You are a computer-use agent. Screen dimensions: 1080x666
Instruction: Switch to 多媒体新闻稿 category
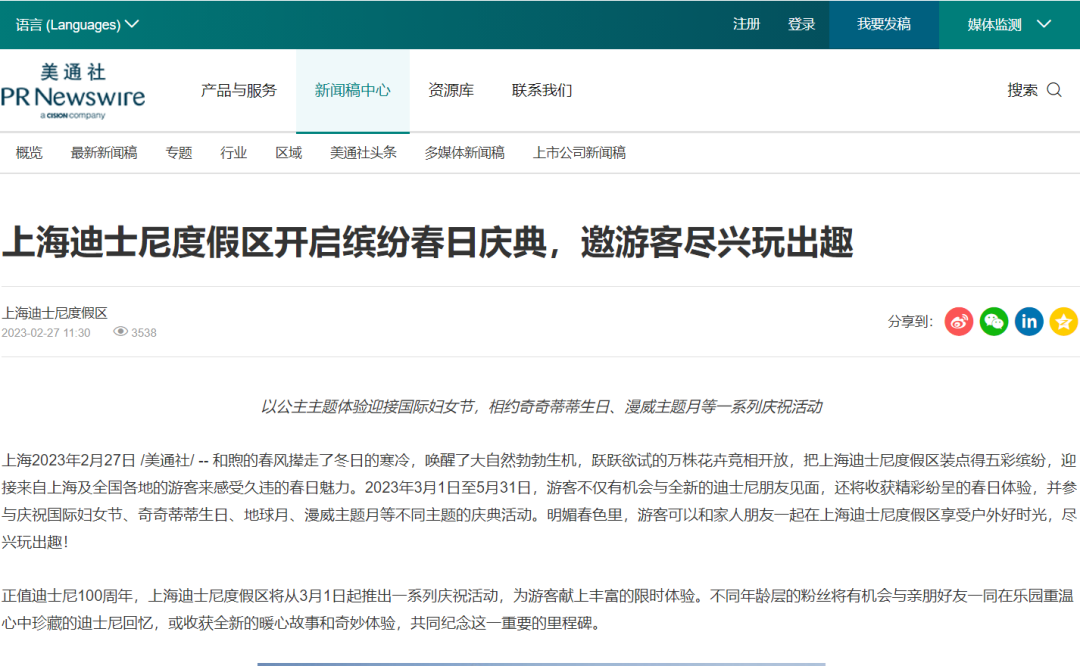(464, 153)
